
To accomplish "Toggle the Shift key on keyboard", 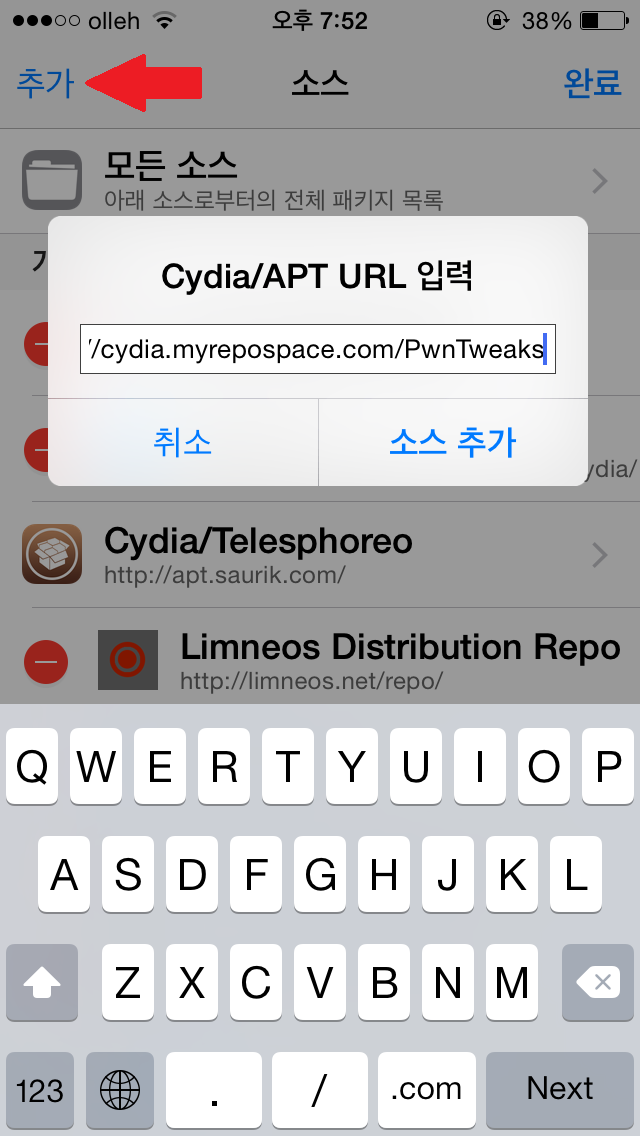I will [42, 982].
